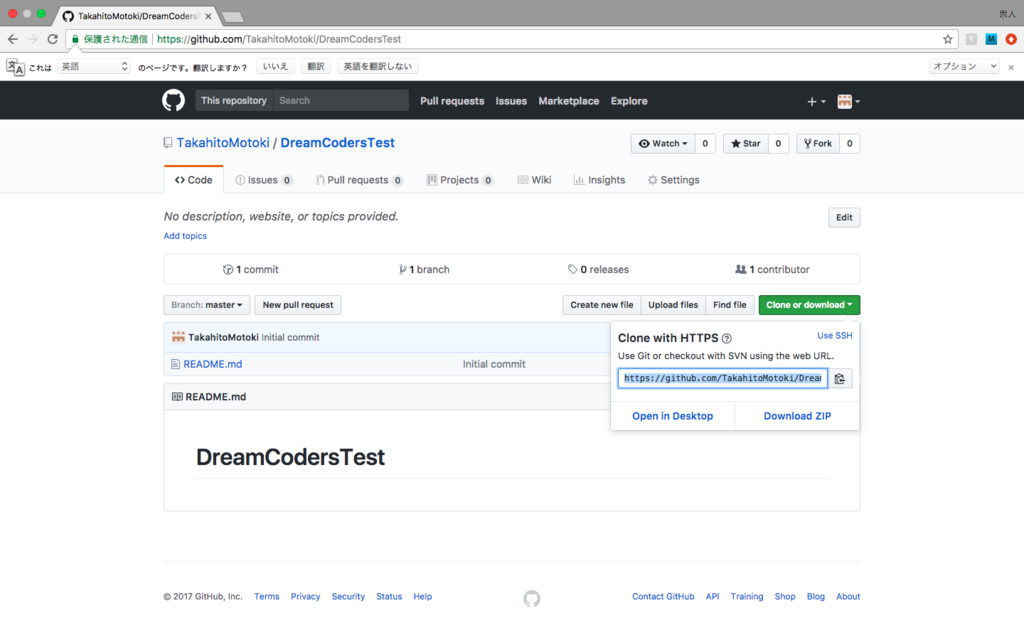
Task: Reload the page with refresh icon
Action: pyautogui.click(x=53, y=39)
